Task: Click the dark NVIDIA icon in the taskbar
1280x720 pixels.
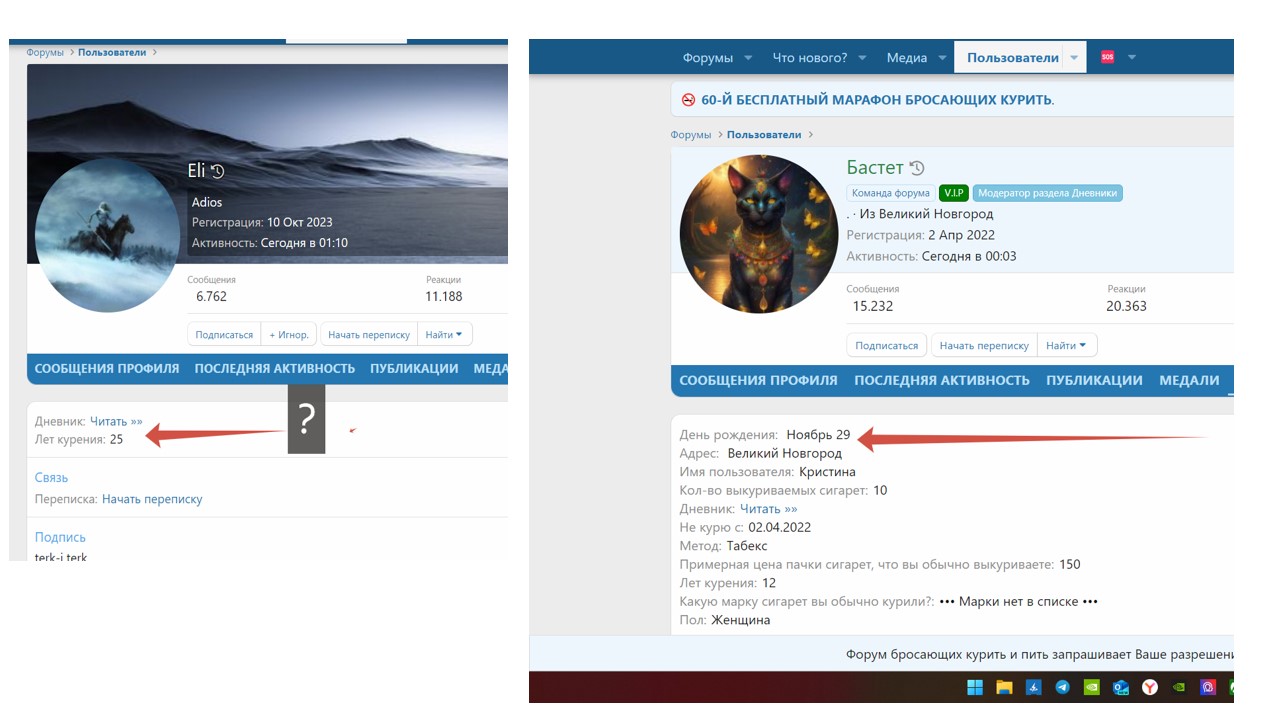Action: click(1180, 687)
